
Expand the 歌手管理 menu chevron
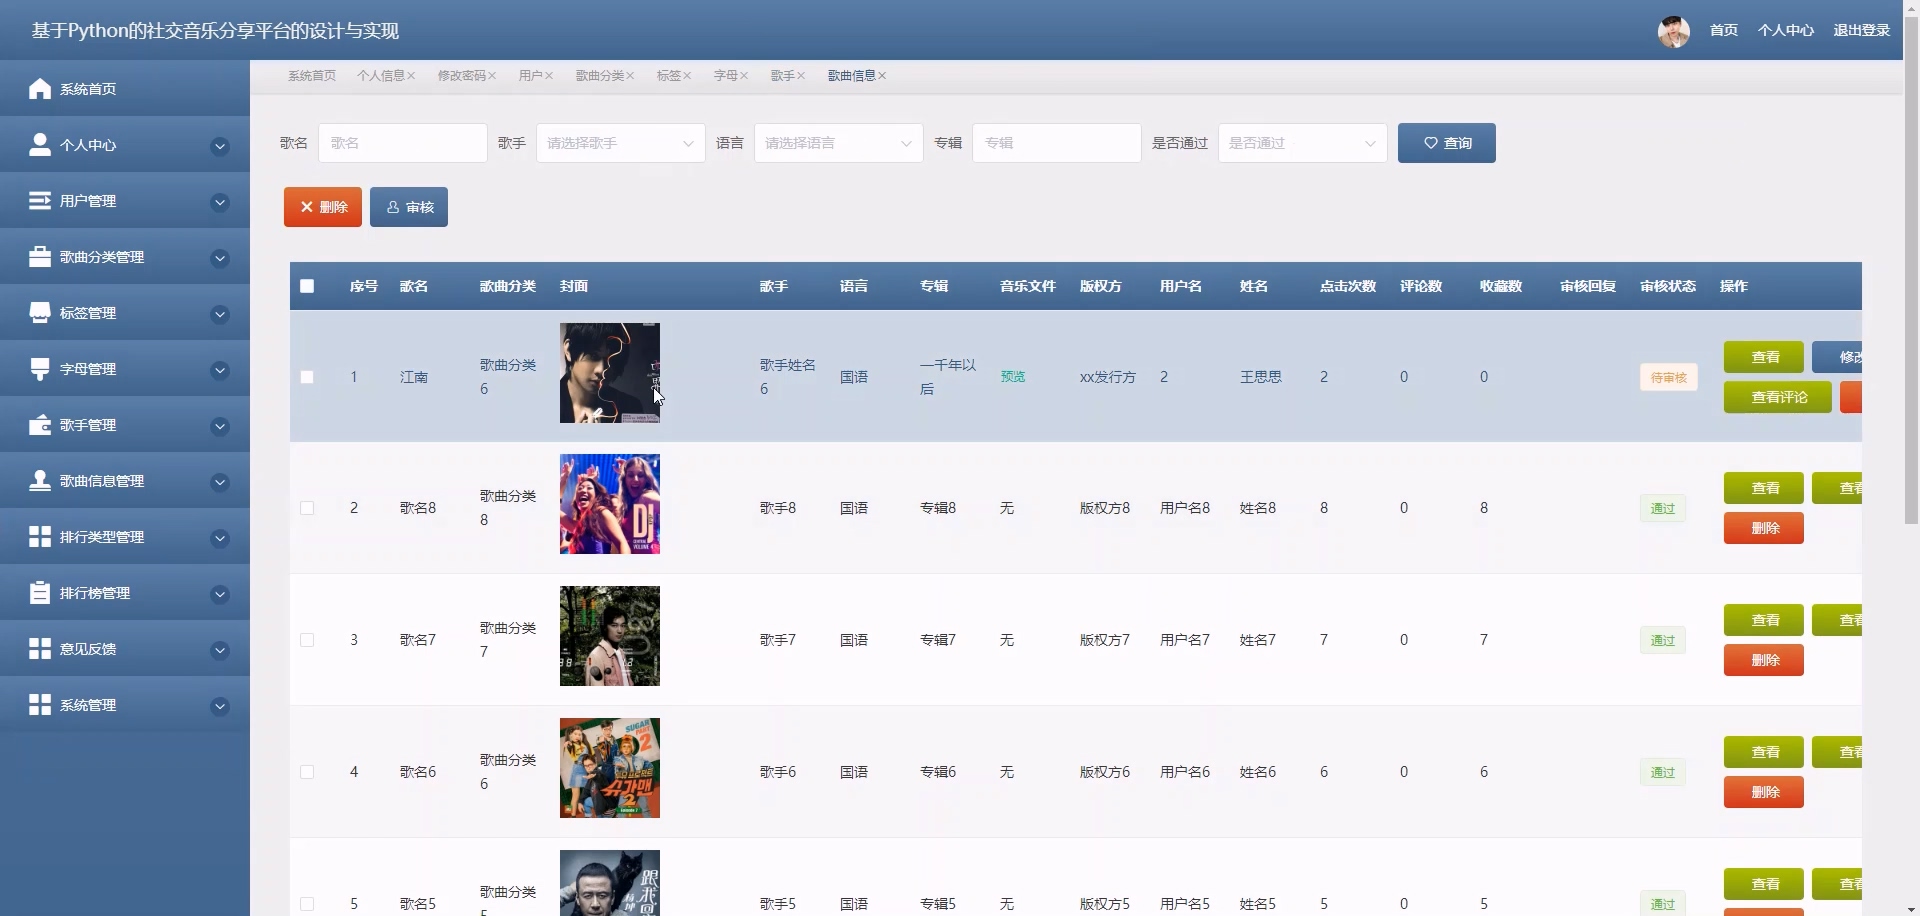(x=220, y=427)
